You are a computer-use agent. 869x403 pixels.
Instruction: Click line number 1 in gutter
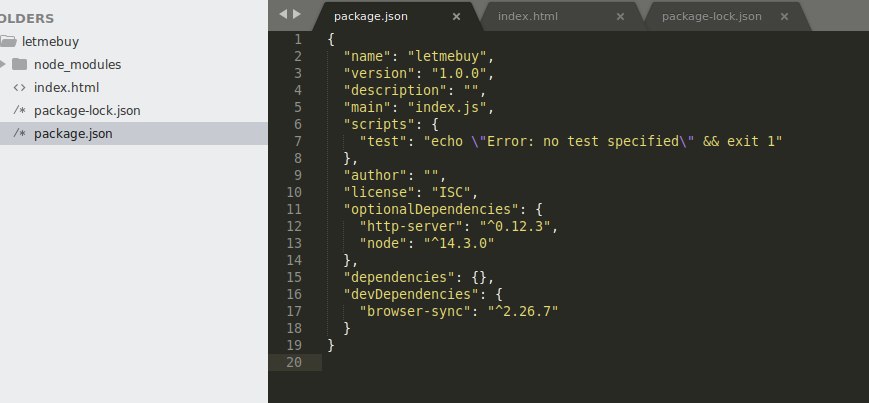(298, 39)
